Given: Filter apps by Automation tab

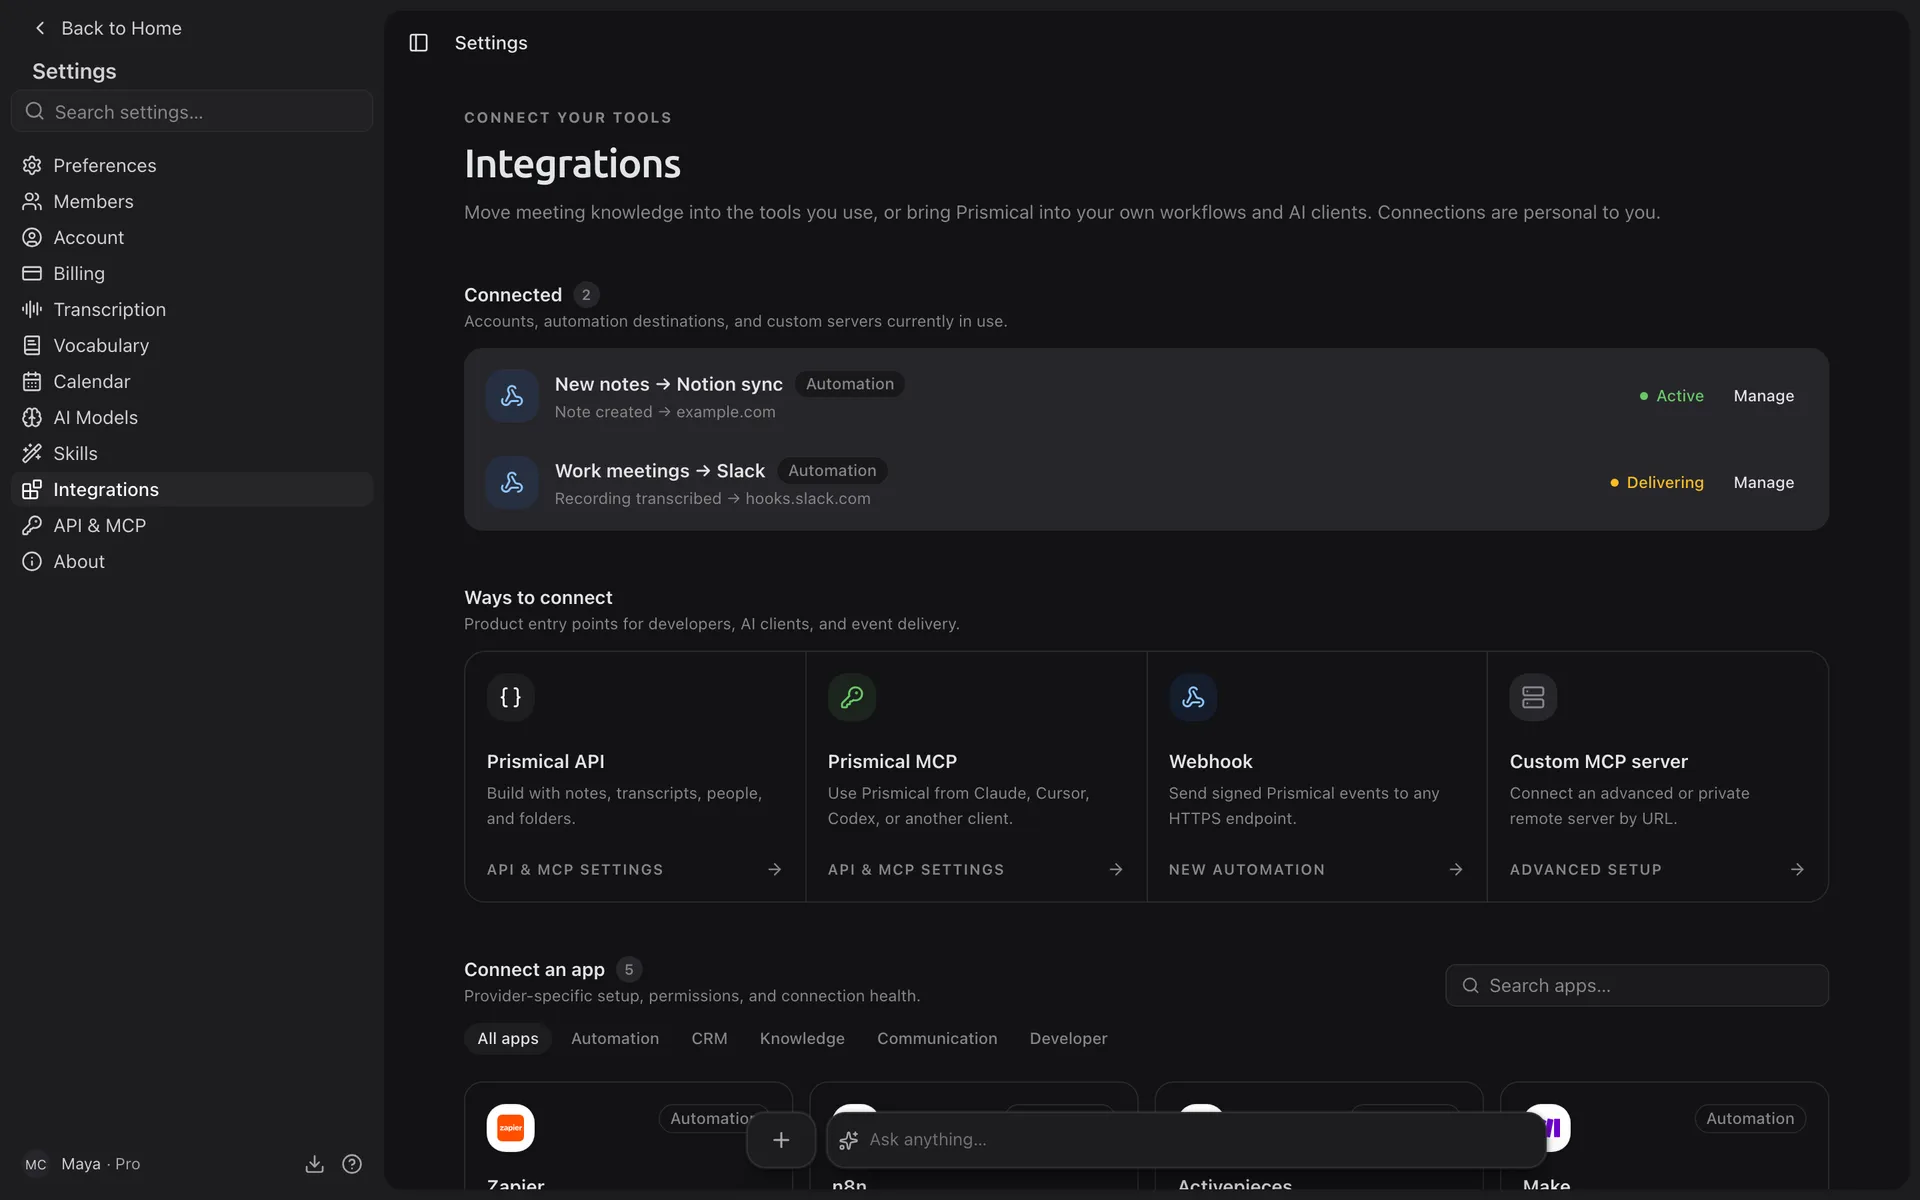Looking at the screenshot, I should pos(615,1038).
